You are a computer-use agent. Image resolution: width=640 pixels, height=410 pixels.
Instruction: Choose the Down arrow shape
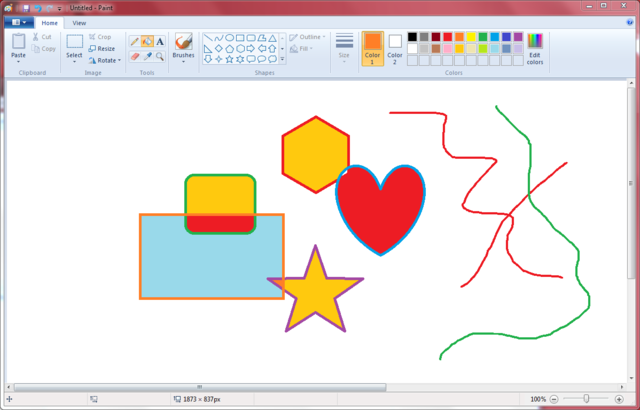click(208, 60)
